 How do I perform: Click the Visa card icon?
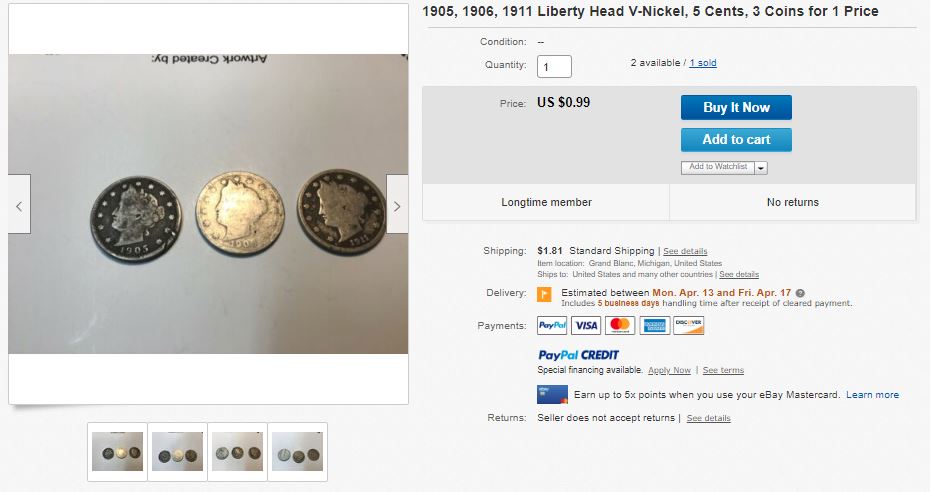pos(586,325)
